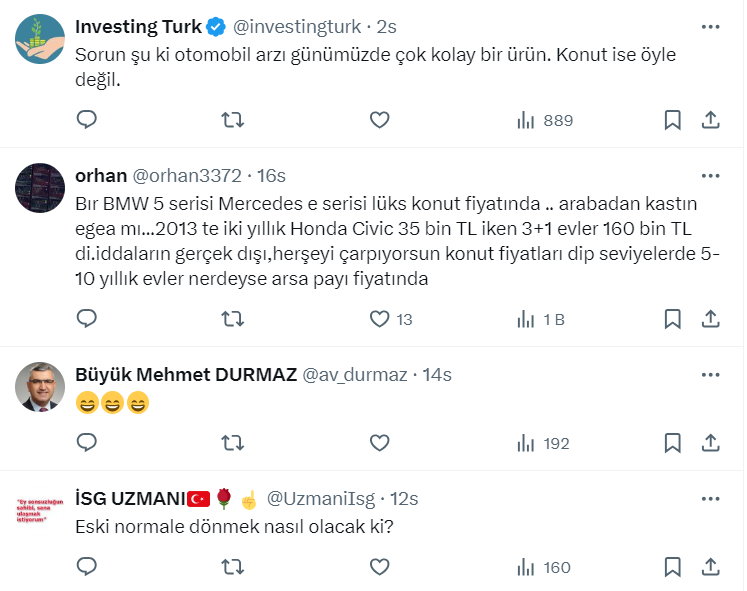
Task: Open Investing Turk's profile avatar
Action: pos(41,38)
